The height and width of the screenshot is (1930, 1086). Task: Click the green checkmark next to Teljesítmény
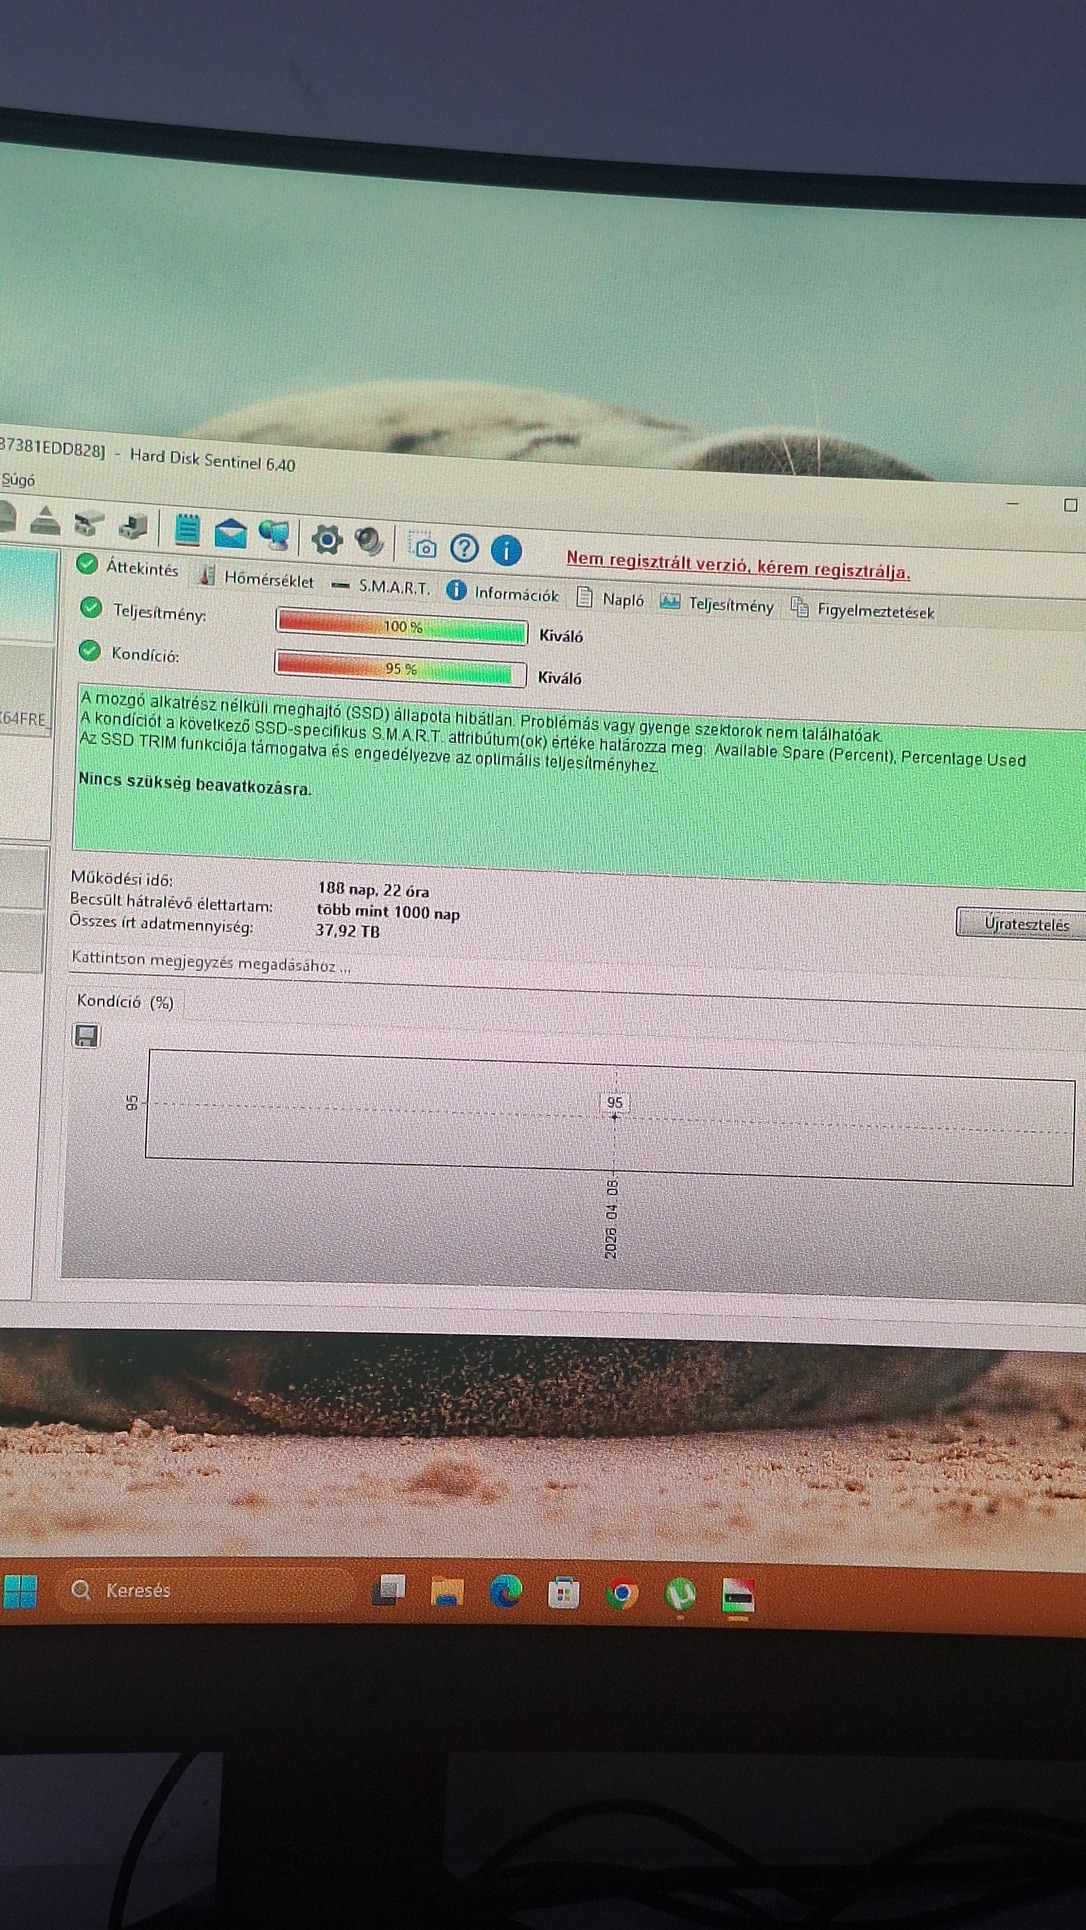point(91,607)
